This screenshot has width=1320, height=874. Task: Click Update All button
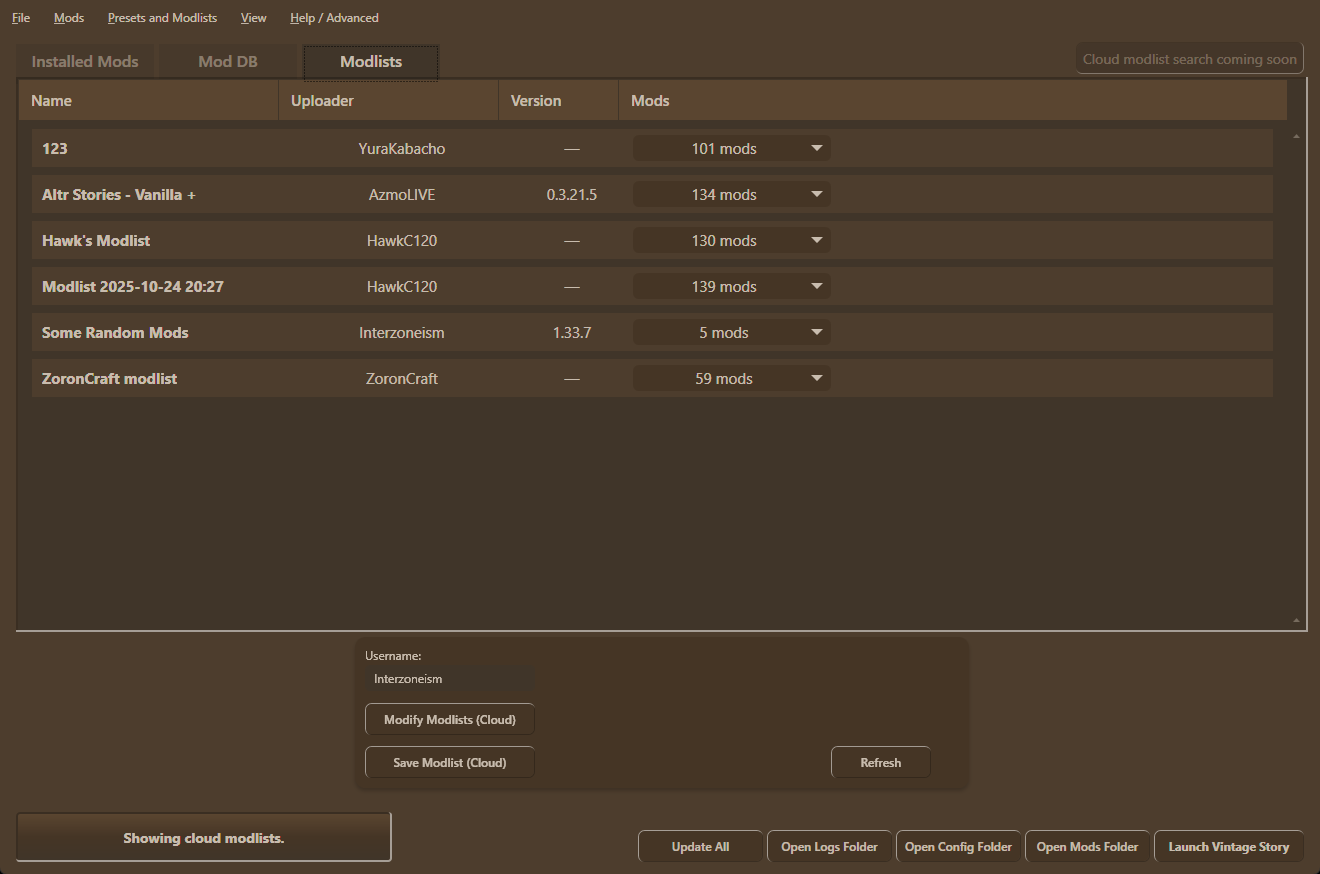(x=700, y=847)
